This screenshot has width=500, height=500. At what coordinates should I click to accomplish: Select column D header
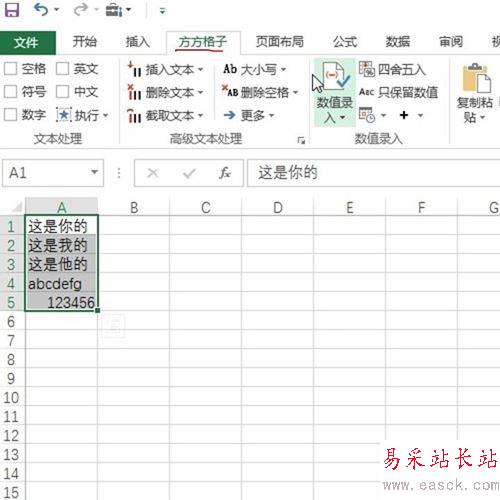(x=278, y=207)
